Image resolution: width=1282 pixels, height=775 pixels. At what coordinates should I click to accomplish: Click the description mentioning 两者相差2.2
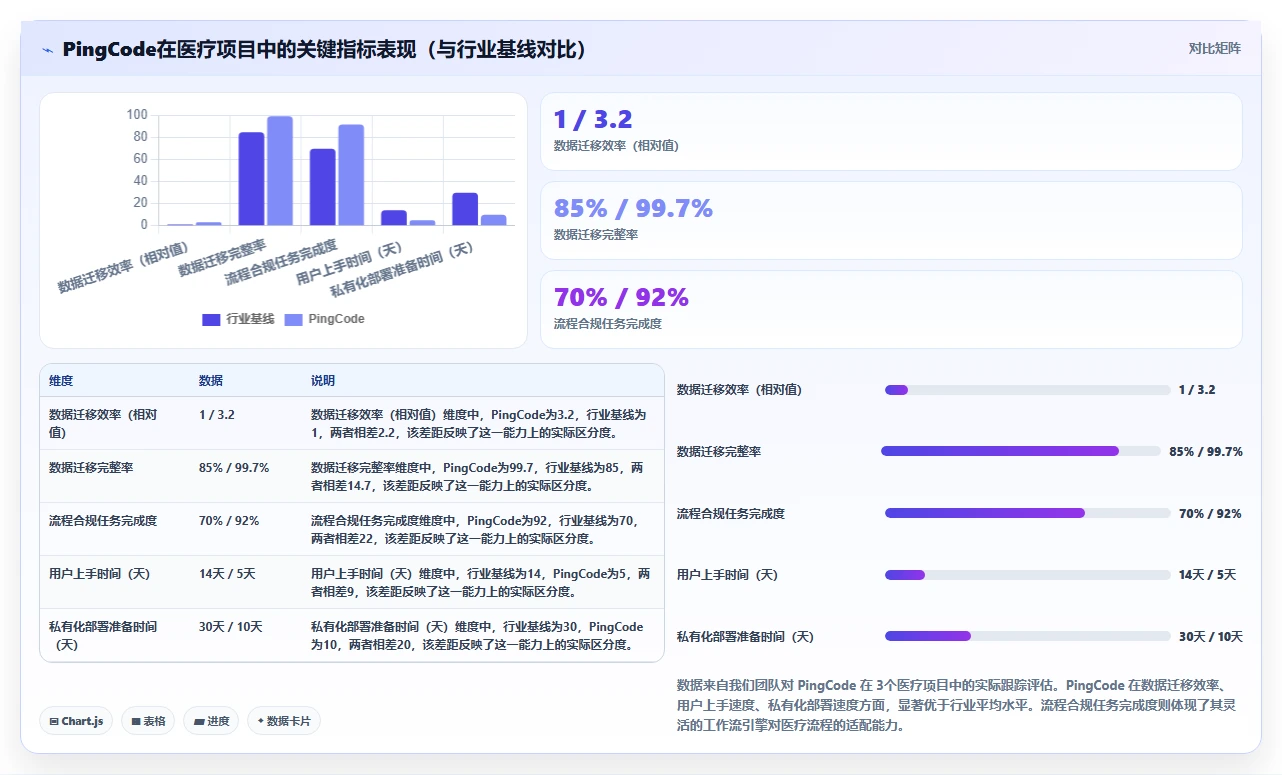pyautogui.click(x=479, y=423)
